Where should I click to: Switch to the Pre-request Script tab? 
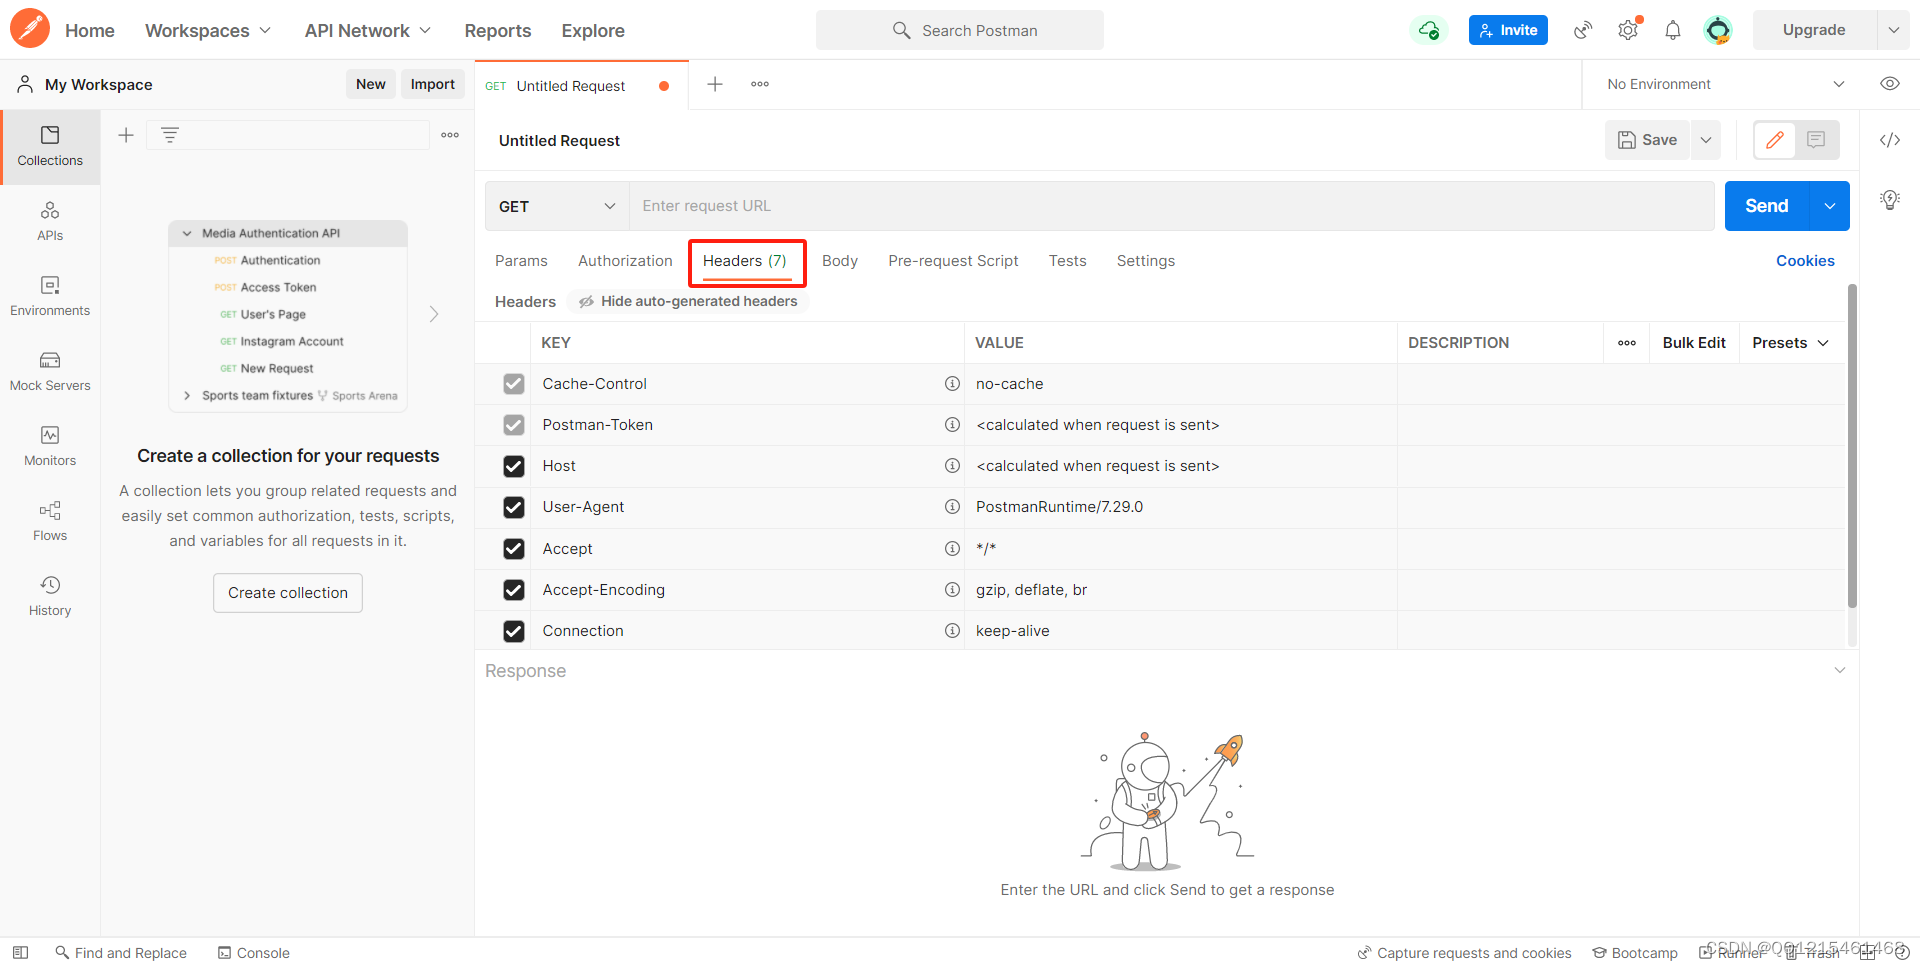pyautogui.click(x=953, y=261)
